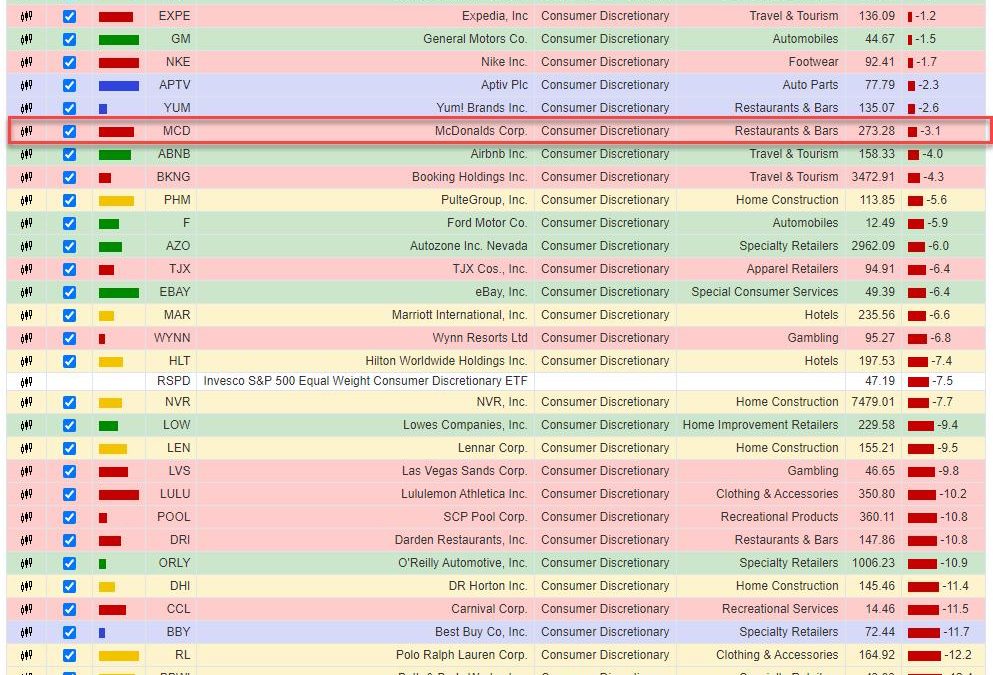The height and width of the screenshot is (675, 993).
Task: Click Invesco S&P 500 Equal Weight ETF name
Action: click(365, 381)
